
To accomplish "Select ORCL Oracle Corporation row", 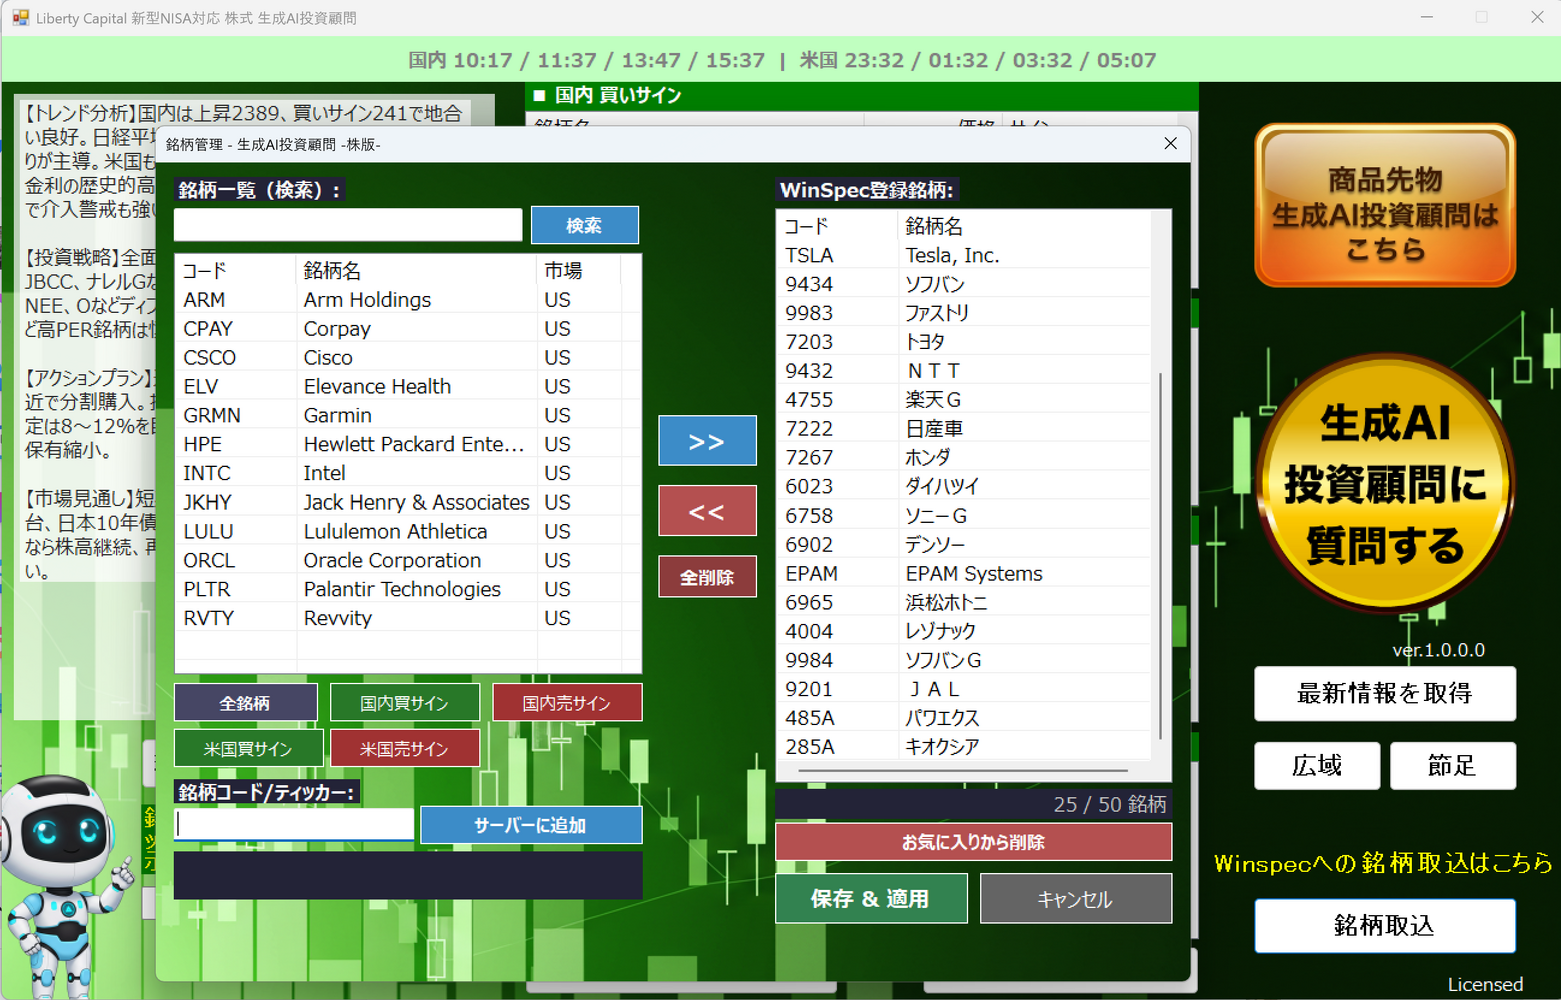I will tap(408, 561).
